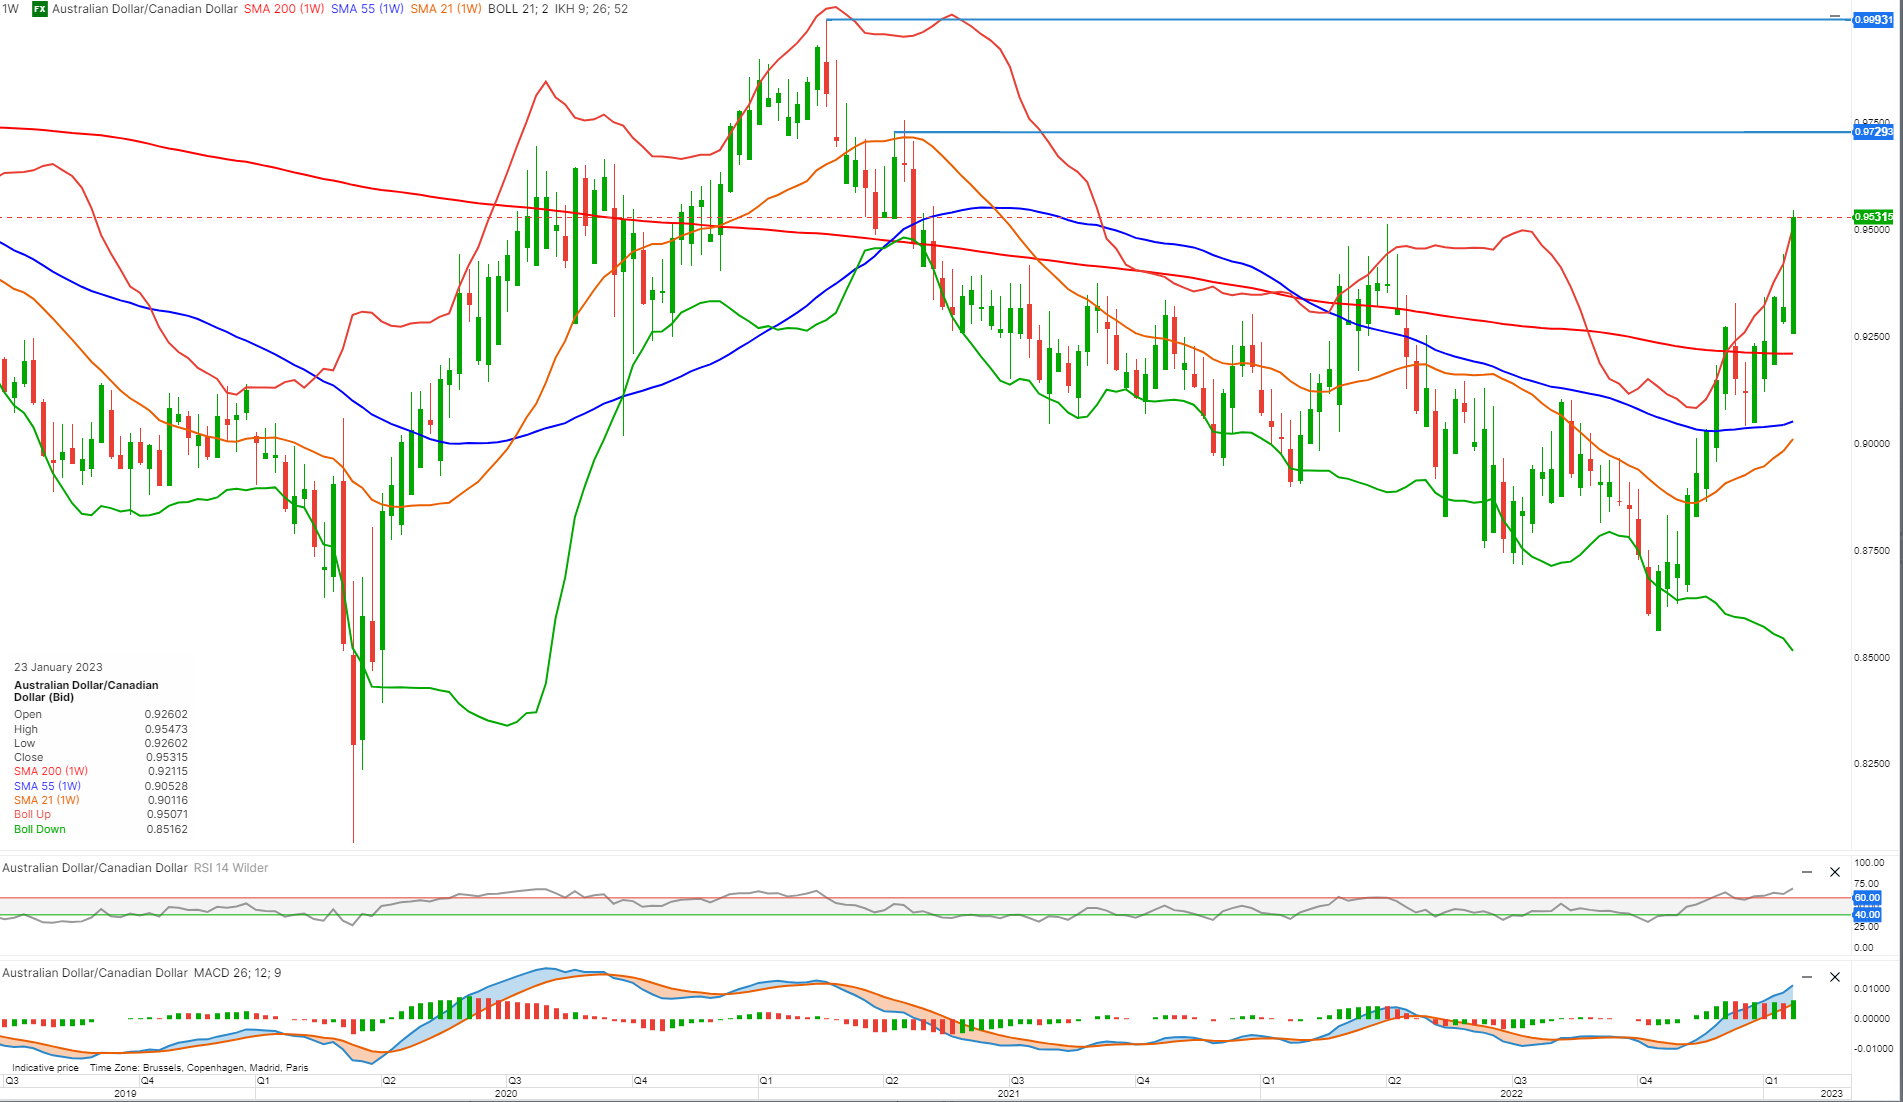Remove the RSI 14 Wilder indicator
Viewport: 1903px width, 1102px height.
[x=1835, y=872]
